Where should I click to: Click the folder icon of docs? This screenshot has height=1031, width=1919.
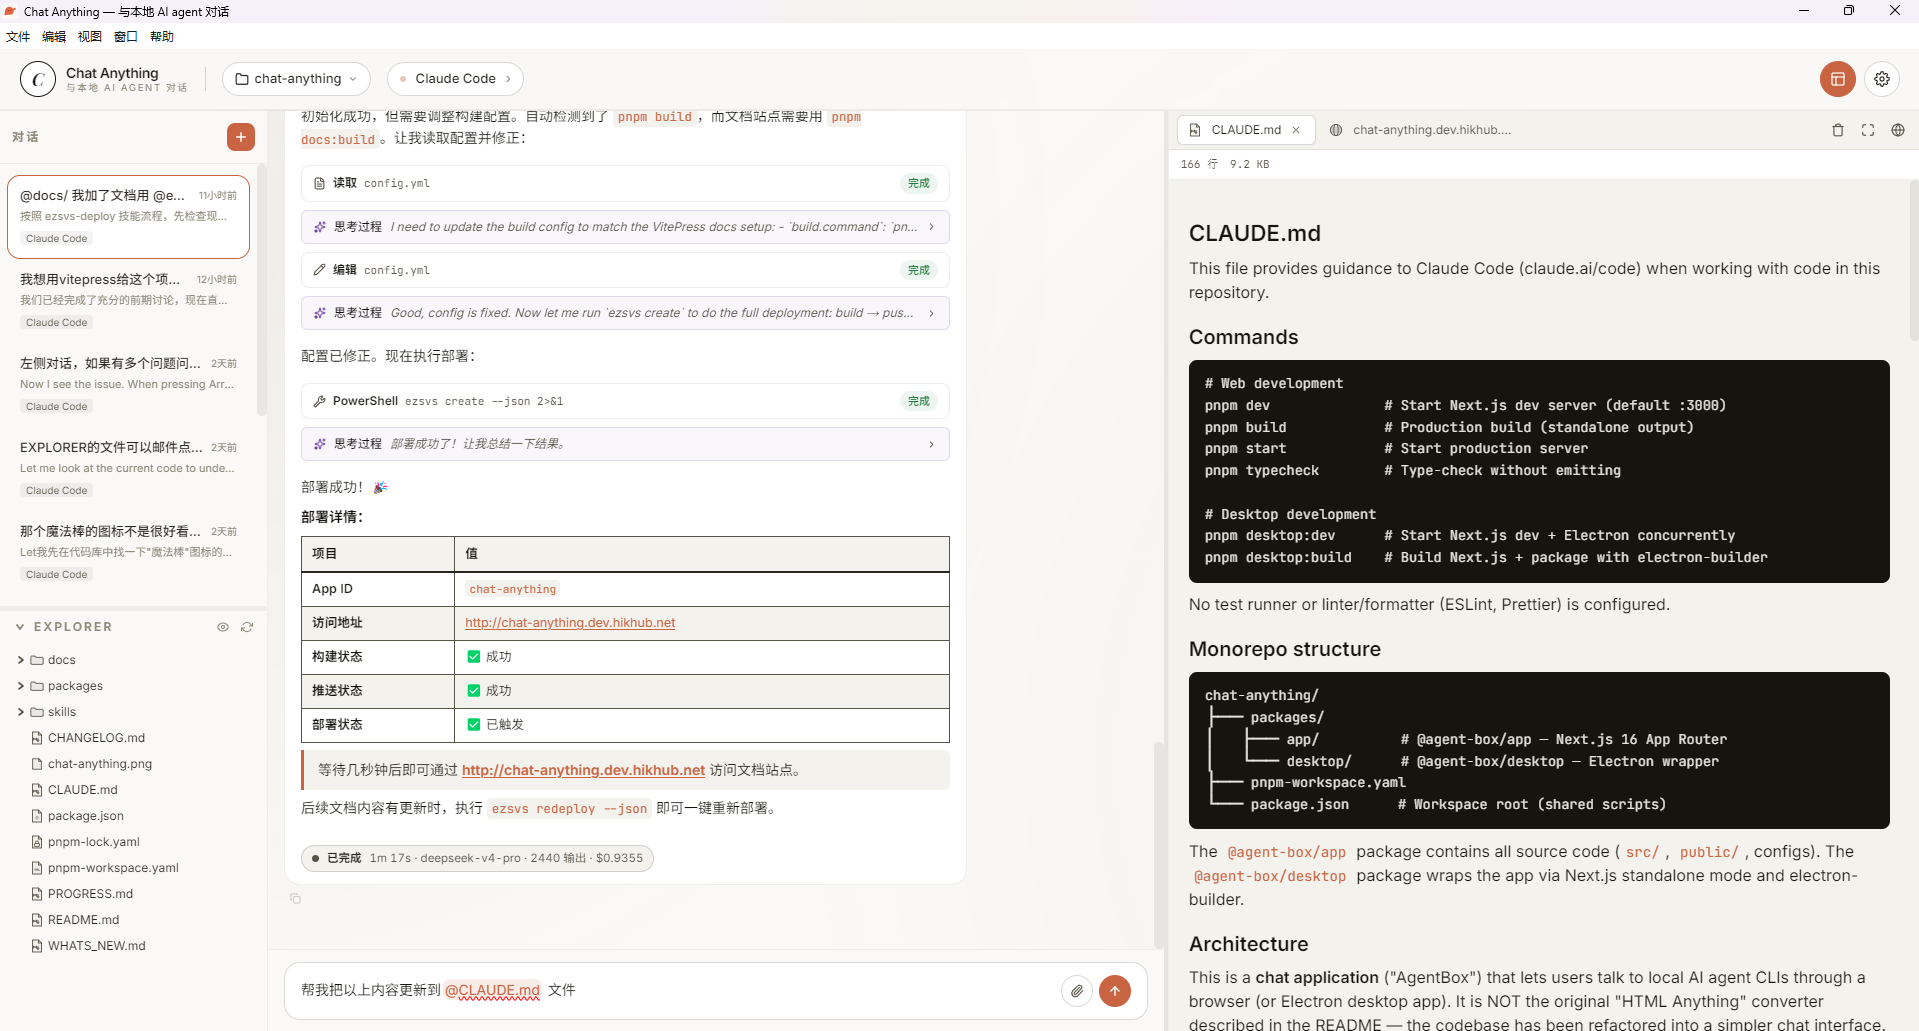click(x=37, y=660)
